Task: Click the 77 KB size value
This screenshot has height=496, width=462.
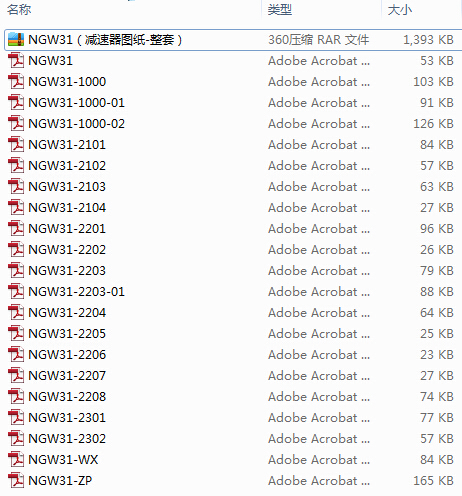Action: [x=437, y=417]
